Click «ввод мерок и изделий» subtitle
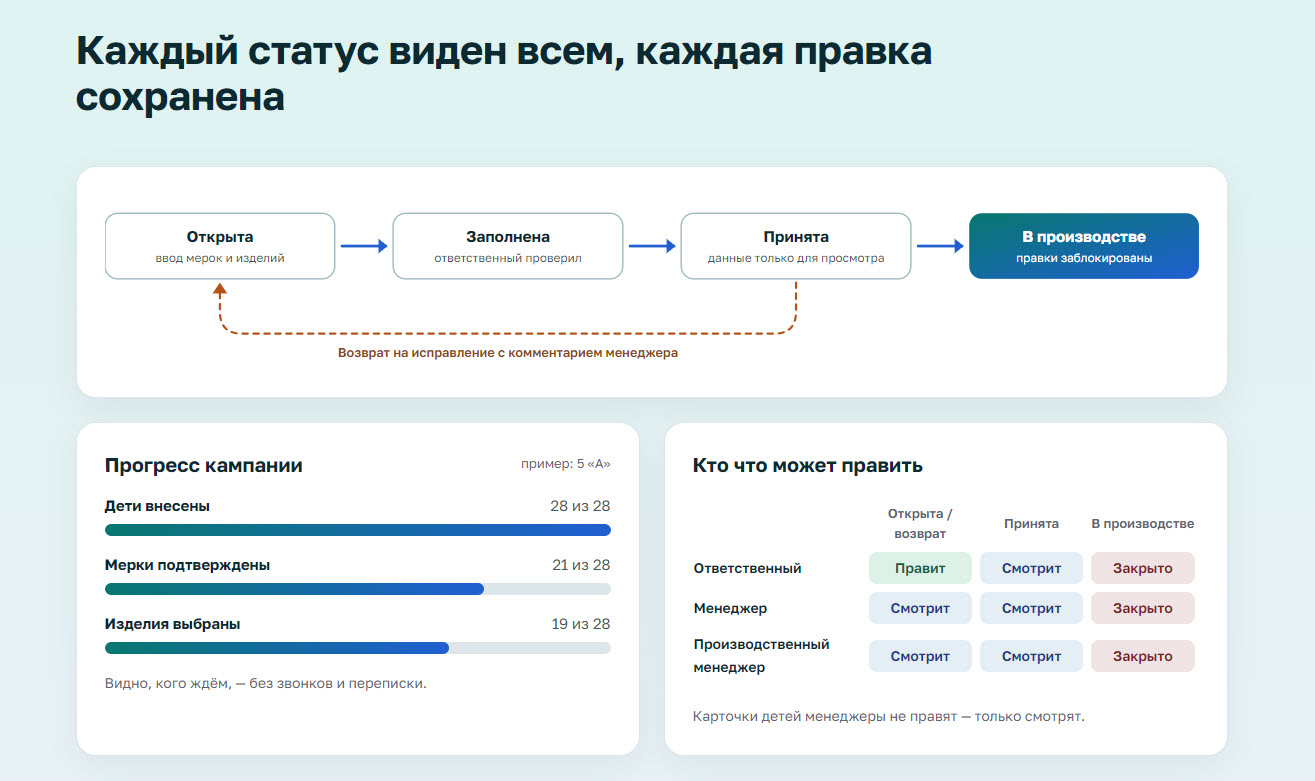Screen dimensions: 1315x781 (x=220, y=258)
